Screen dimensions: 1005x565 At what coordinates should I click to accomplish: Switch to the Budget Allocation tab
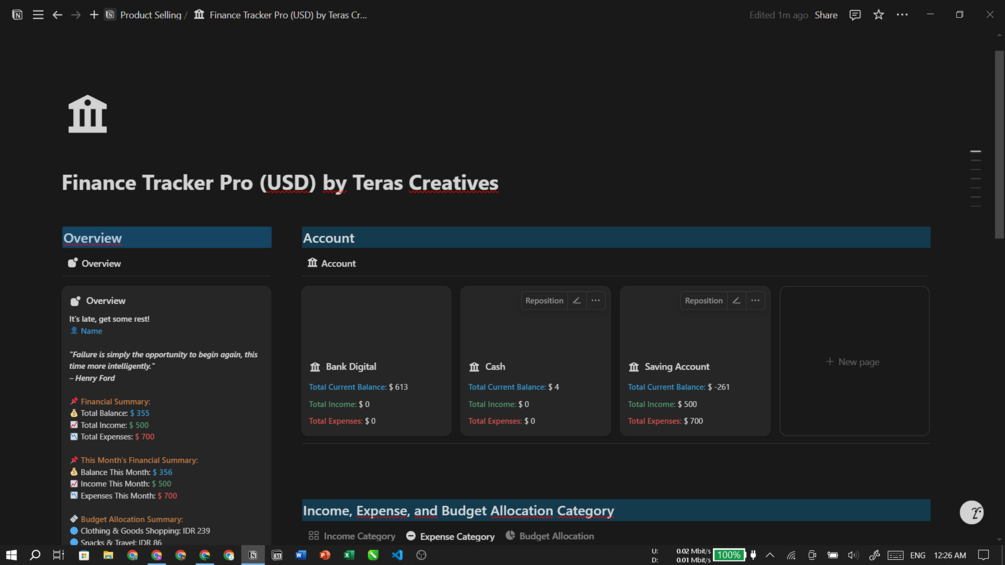click(550, 536)
